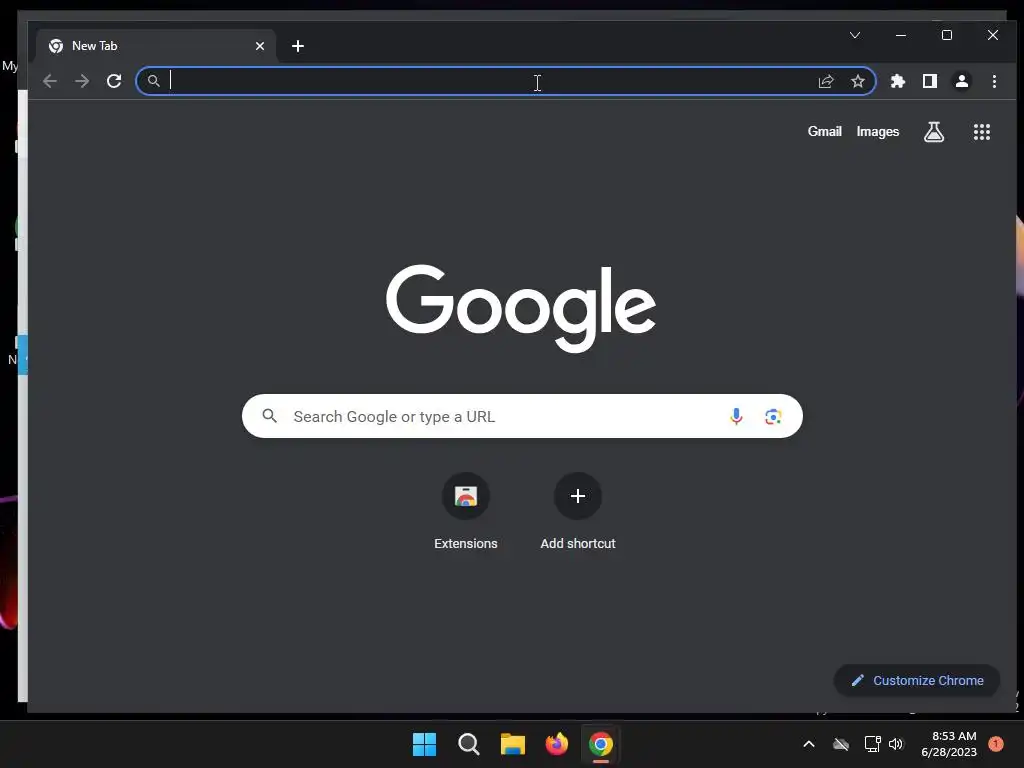Click magnifier icon in Google search box

pyautogui.click(x=270, y=415)
